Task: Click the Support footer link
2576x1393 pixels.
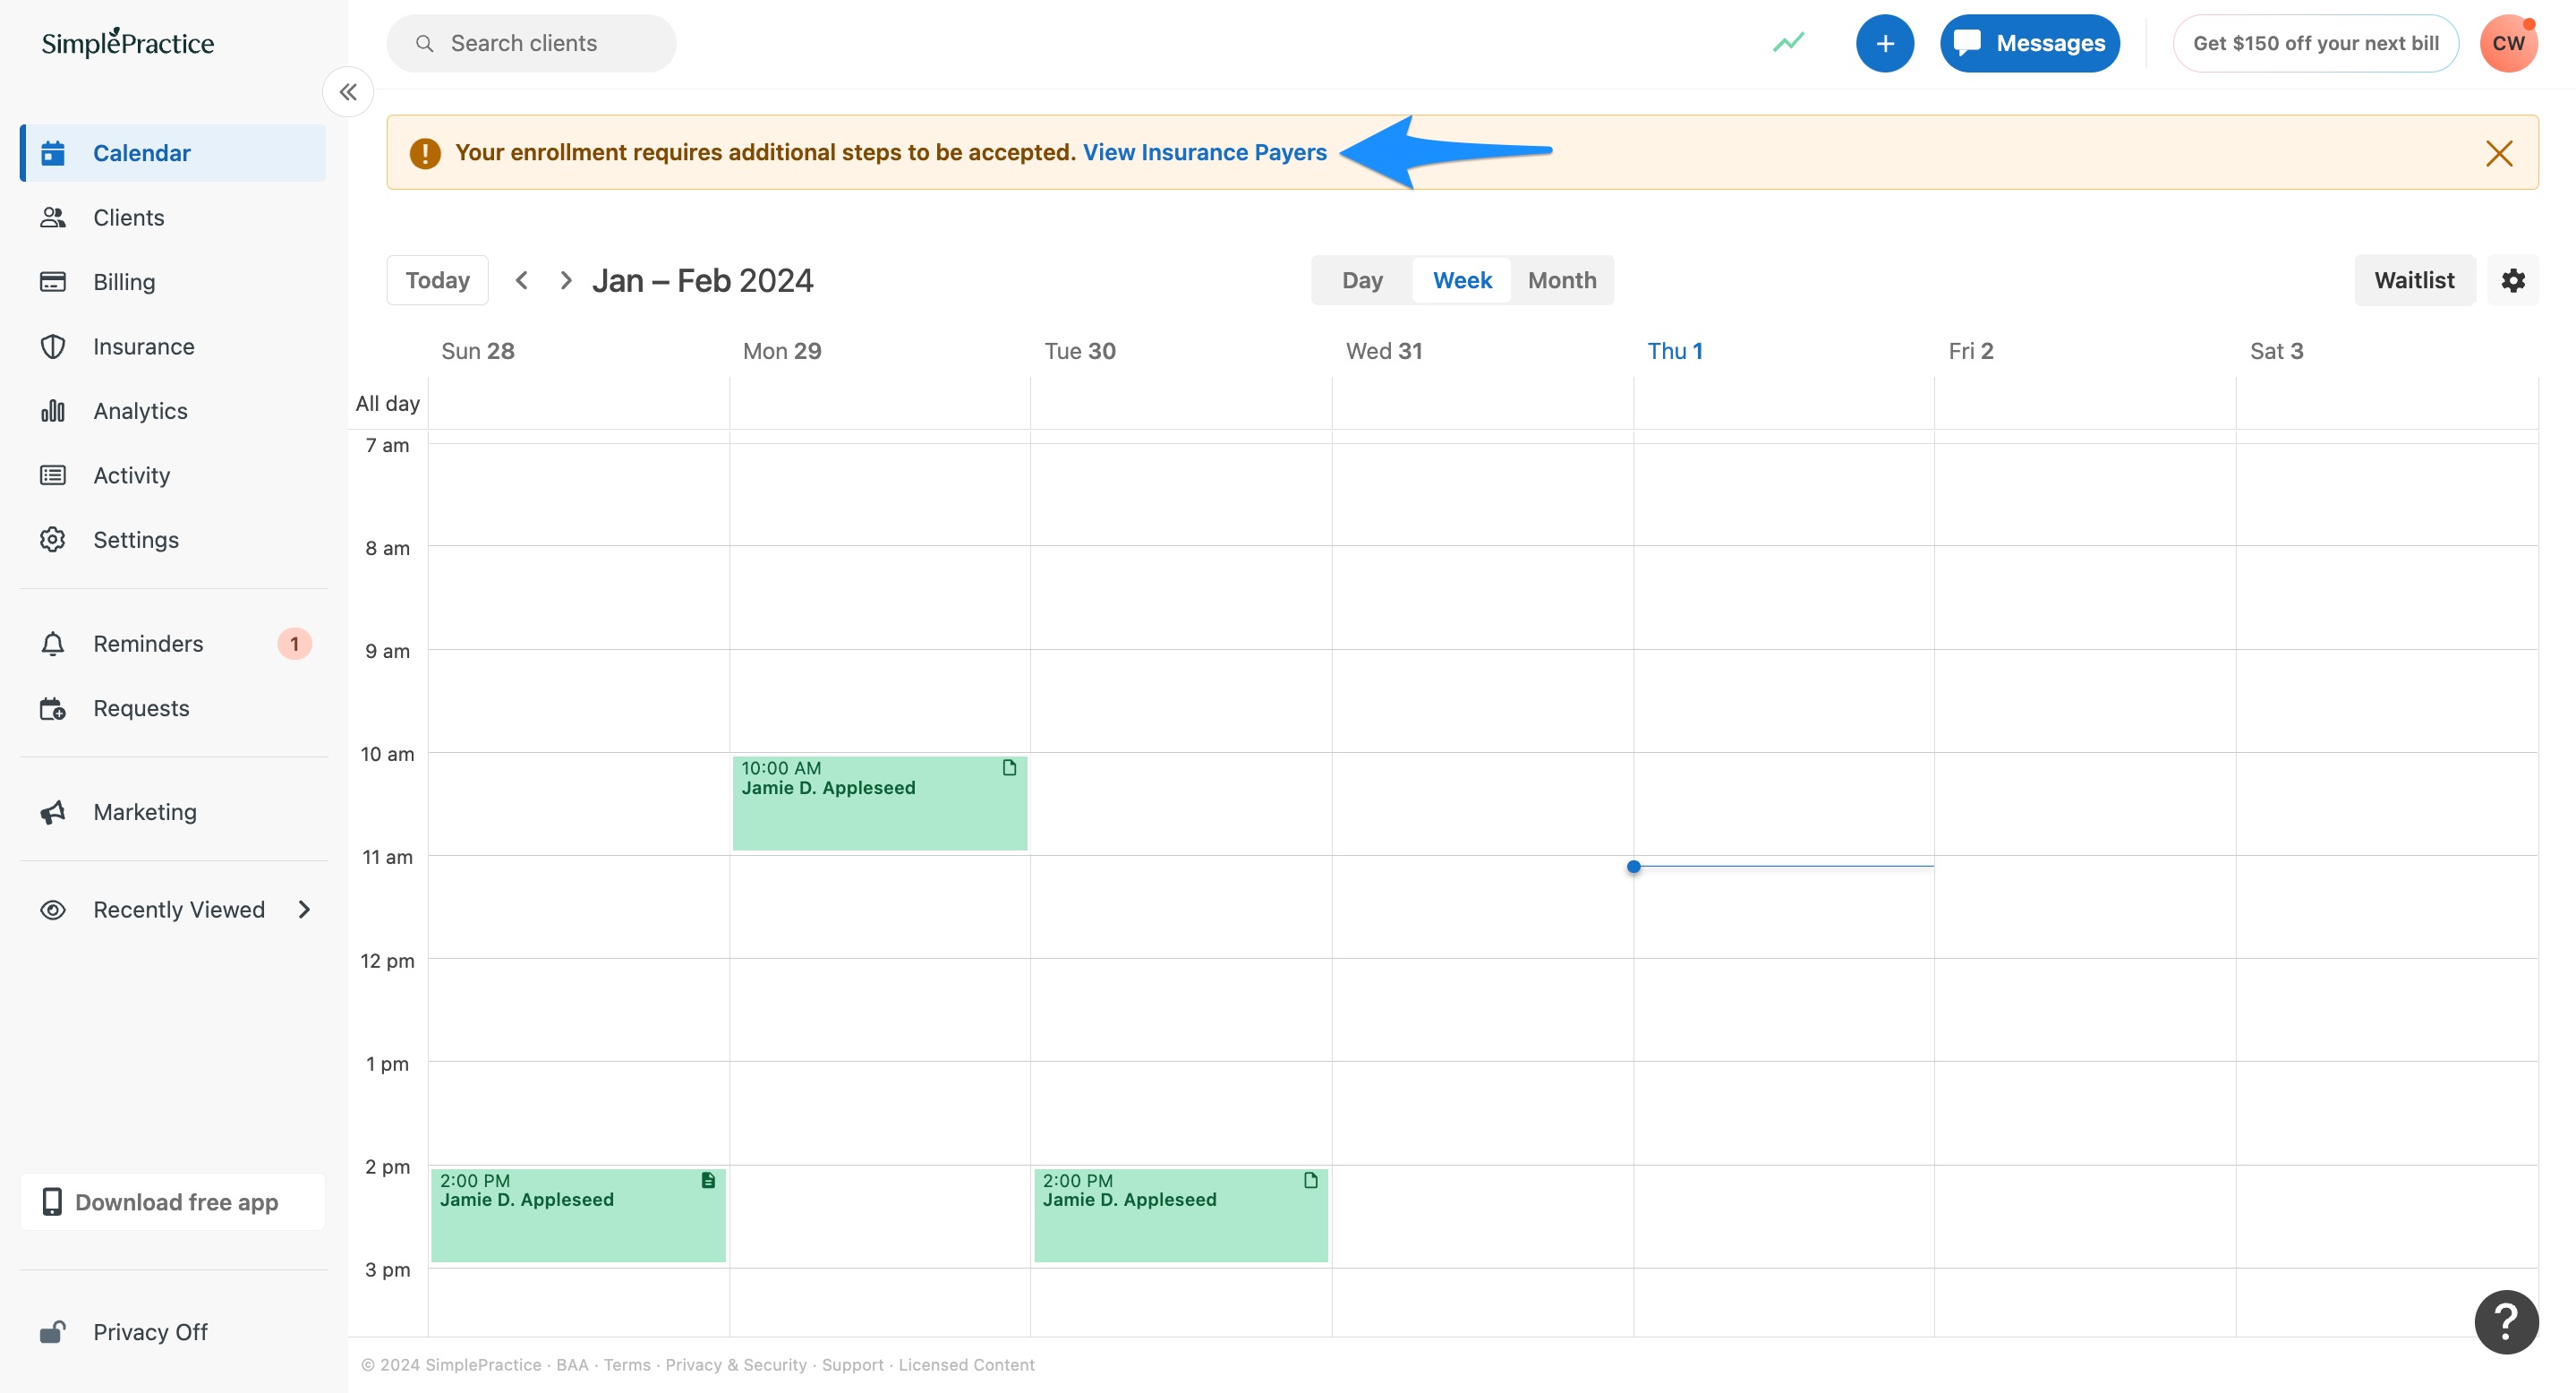Action: tap(853, 1365)
